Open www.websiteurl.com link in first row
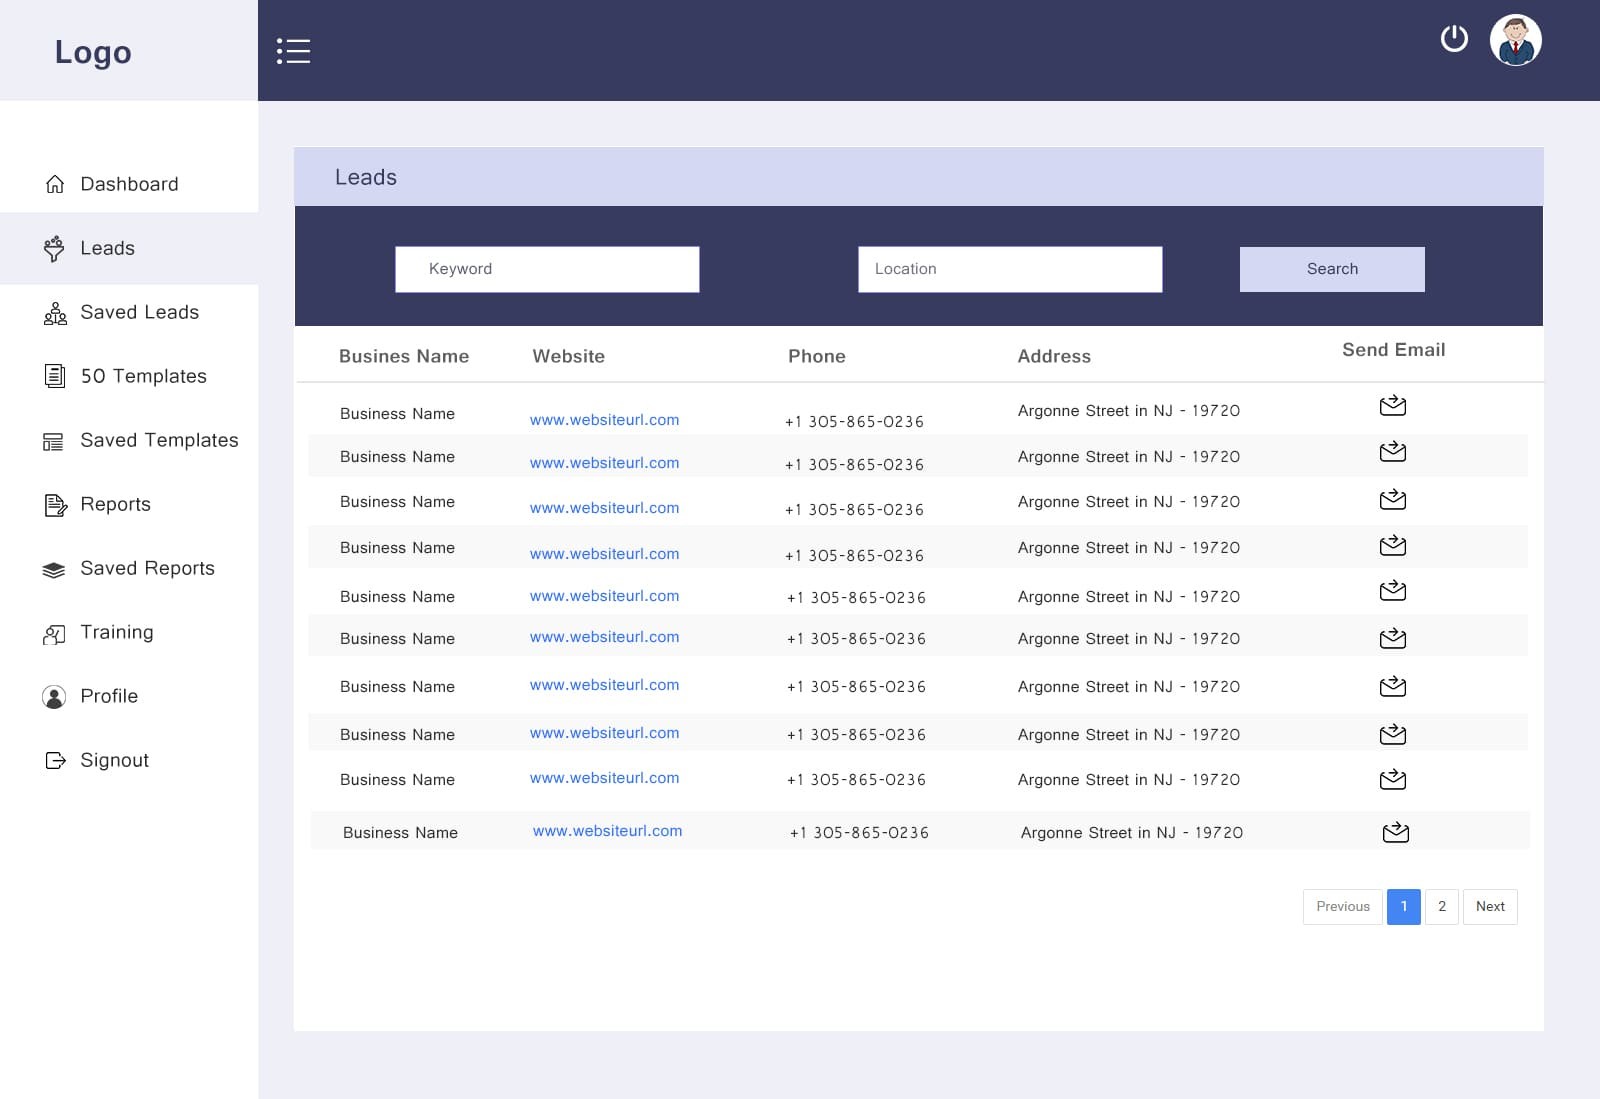Viewport: 1600px width, 1099px height. 604,420
